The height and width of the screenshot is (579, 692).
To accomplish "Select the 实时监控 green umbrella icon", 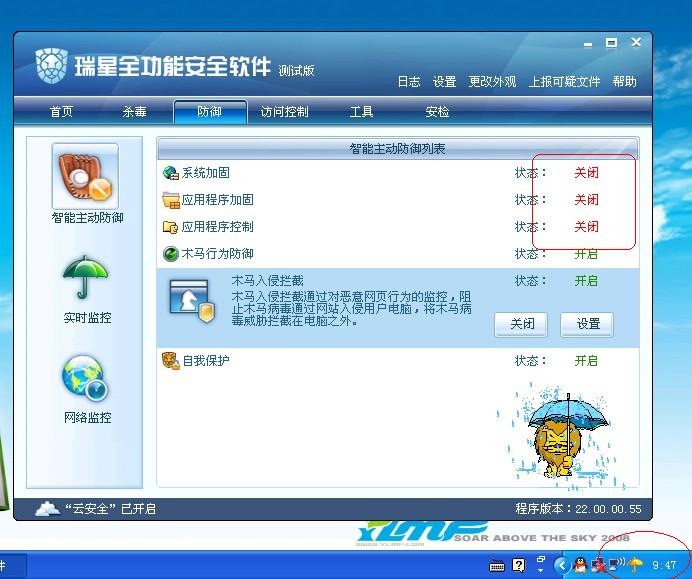I will click(x=85, y=277).
